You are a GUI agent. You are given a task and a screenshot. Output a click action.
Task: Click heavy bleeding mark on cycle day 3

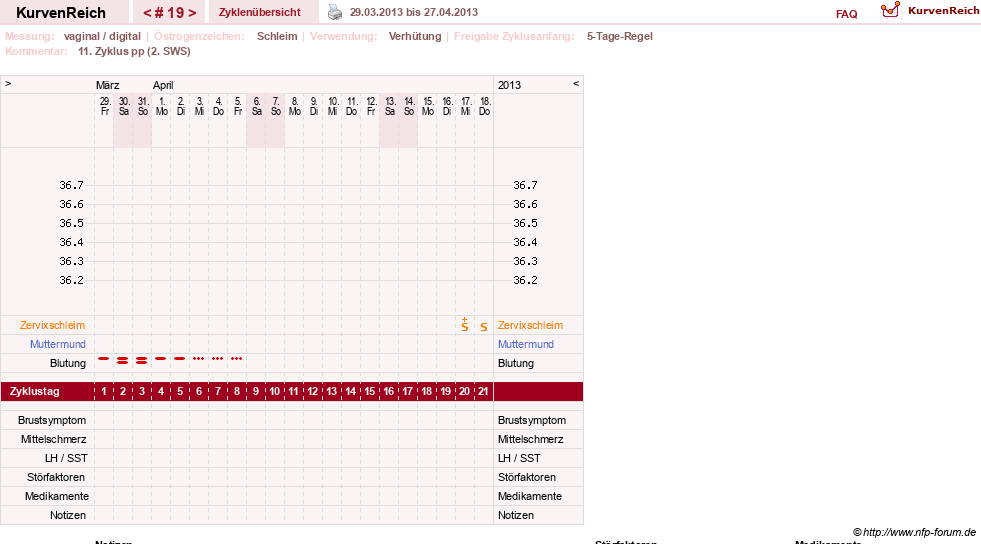click(x=141, y=360)
